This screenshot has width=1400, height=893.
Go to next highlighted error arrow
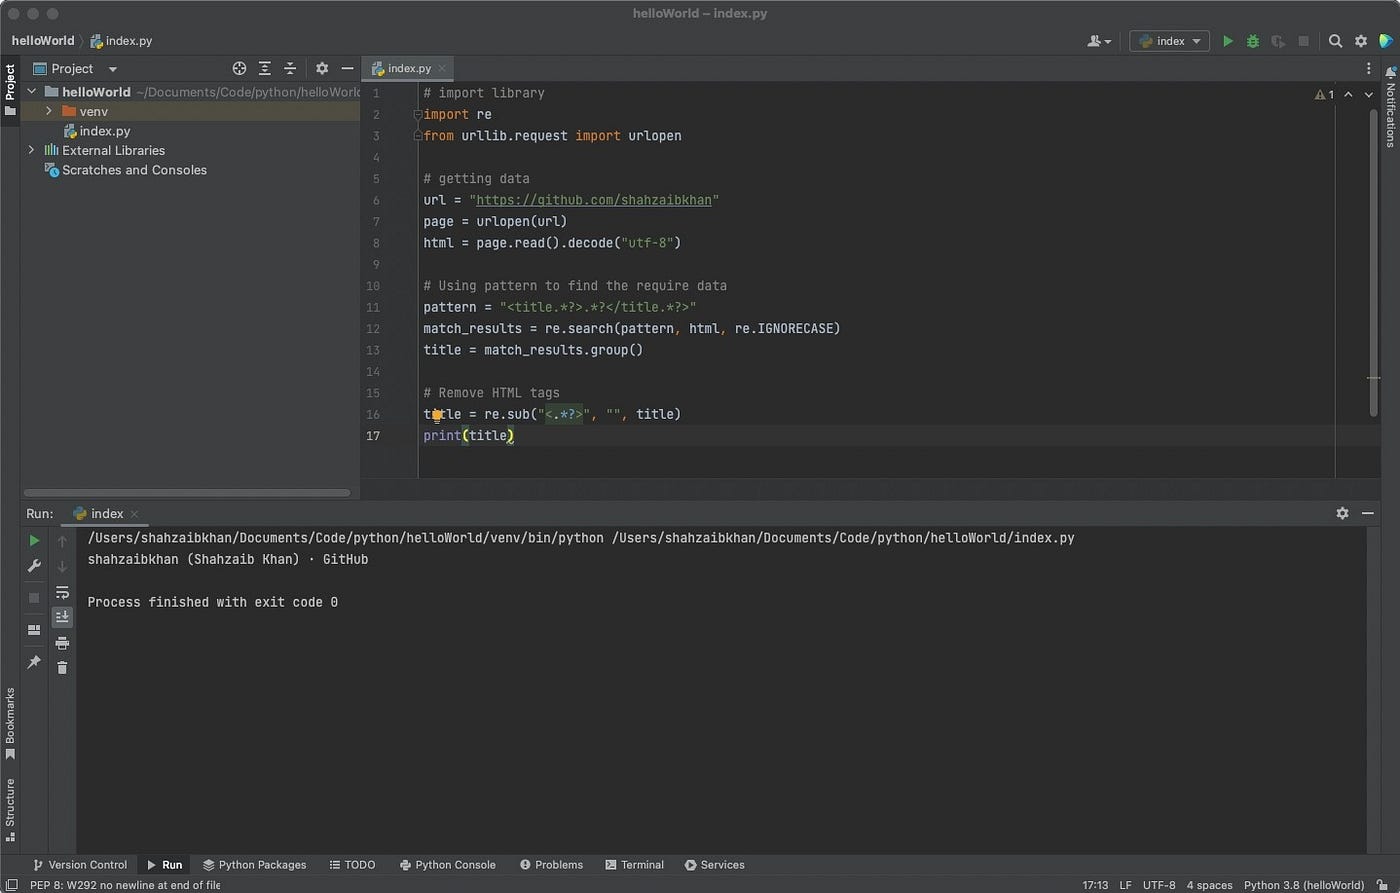click(x=1369, y=94)
